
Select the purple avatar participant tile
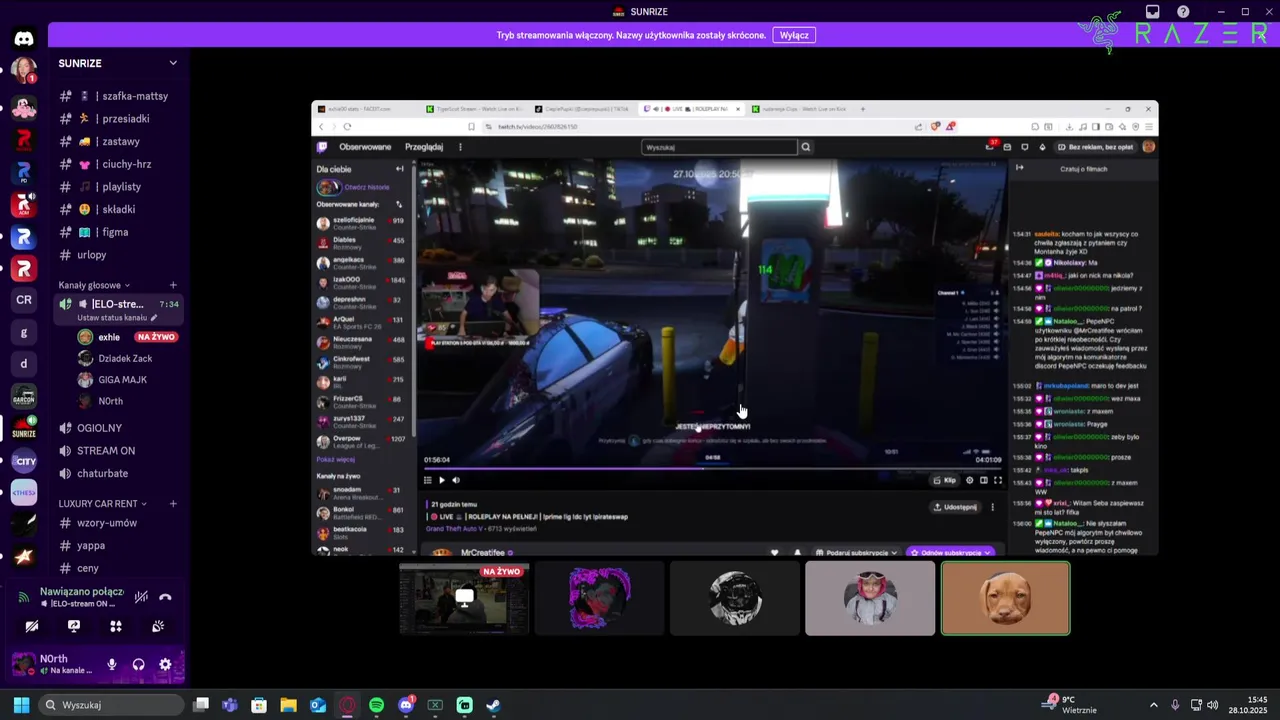(x=600, y=598)
